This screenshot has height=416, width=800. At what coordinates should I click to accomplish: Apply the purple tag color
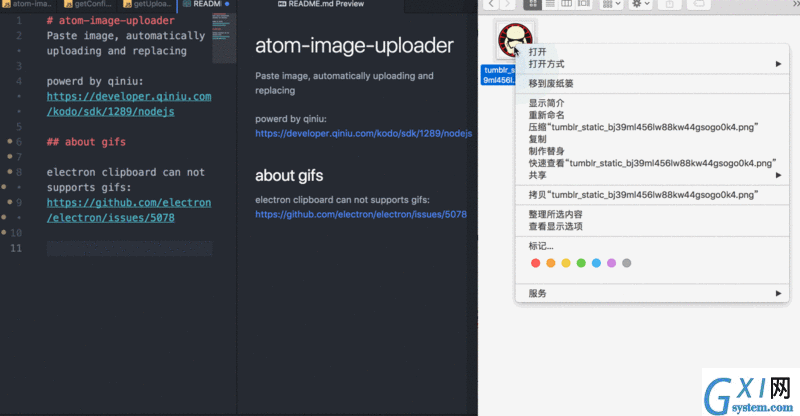[x=611, y=263]
